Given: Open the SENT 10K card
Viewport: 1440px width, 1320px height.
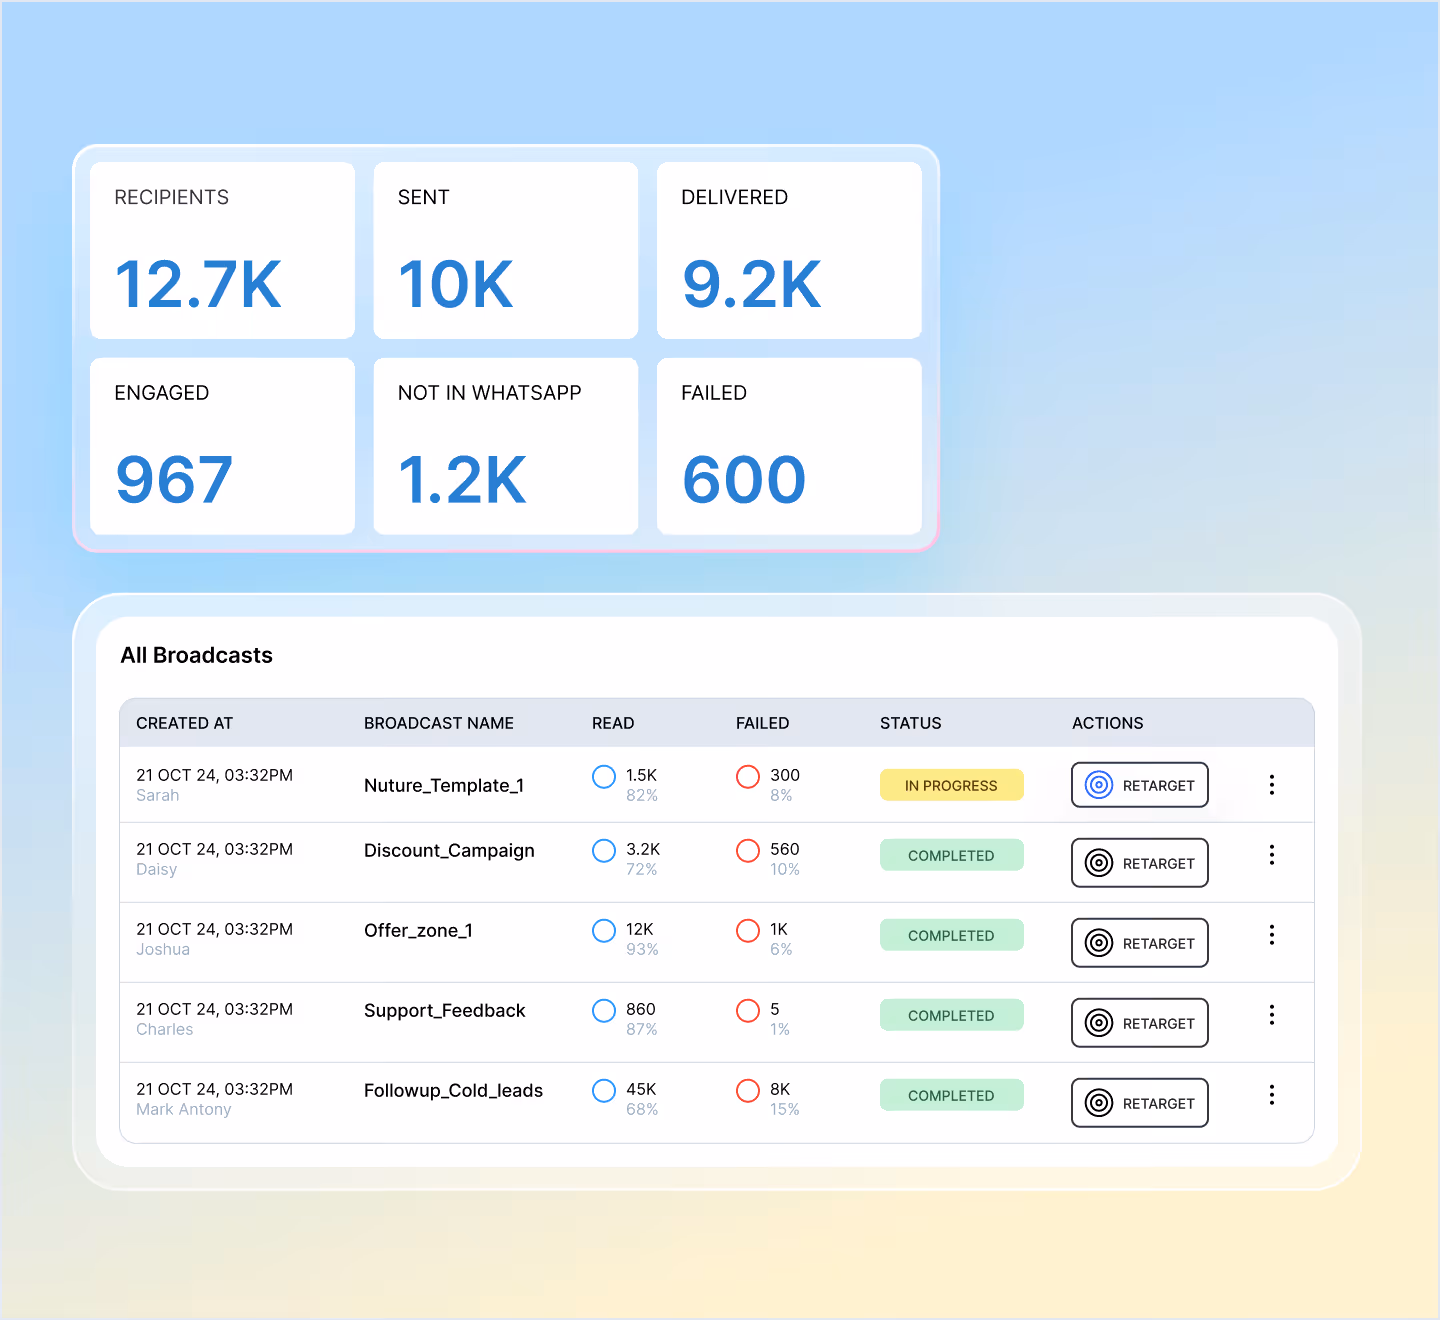Looking at the screenshot, I should click(x=506, y=250).
